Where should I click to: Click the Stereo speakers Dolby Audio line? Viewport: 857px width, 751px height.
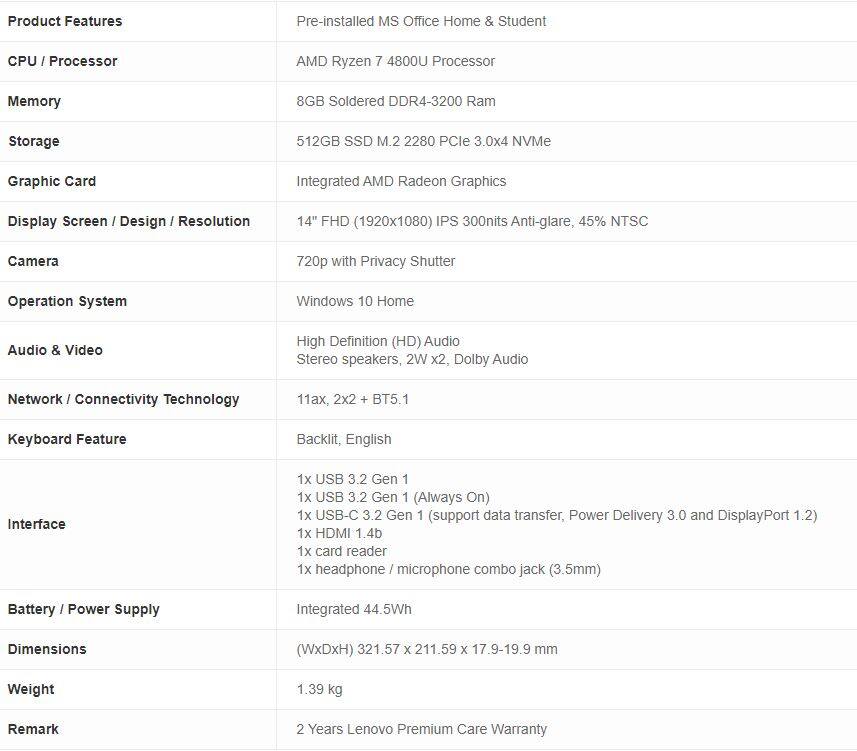pyautogui.click(x=412, y=359)
